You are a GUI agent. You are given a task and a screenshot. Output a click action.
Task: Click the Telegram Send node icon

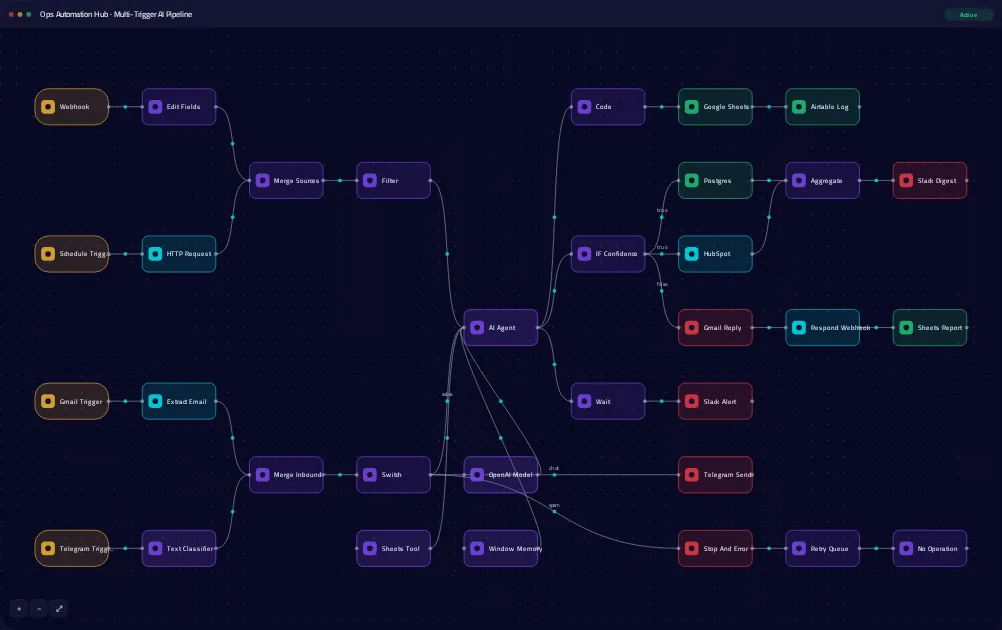692,475
